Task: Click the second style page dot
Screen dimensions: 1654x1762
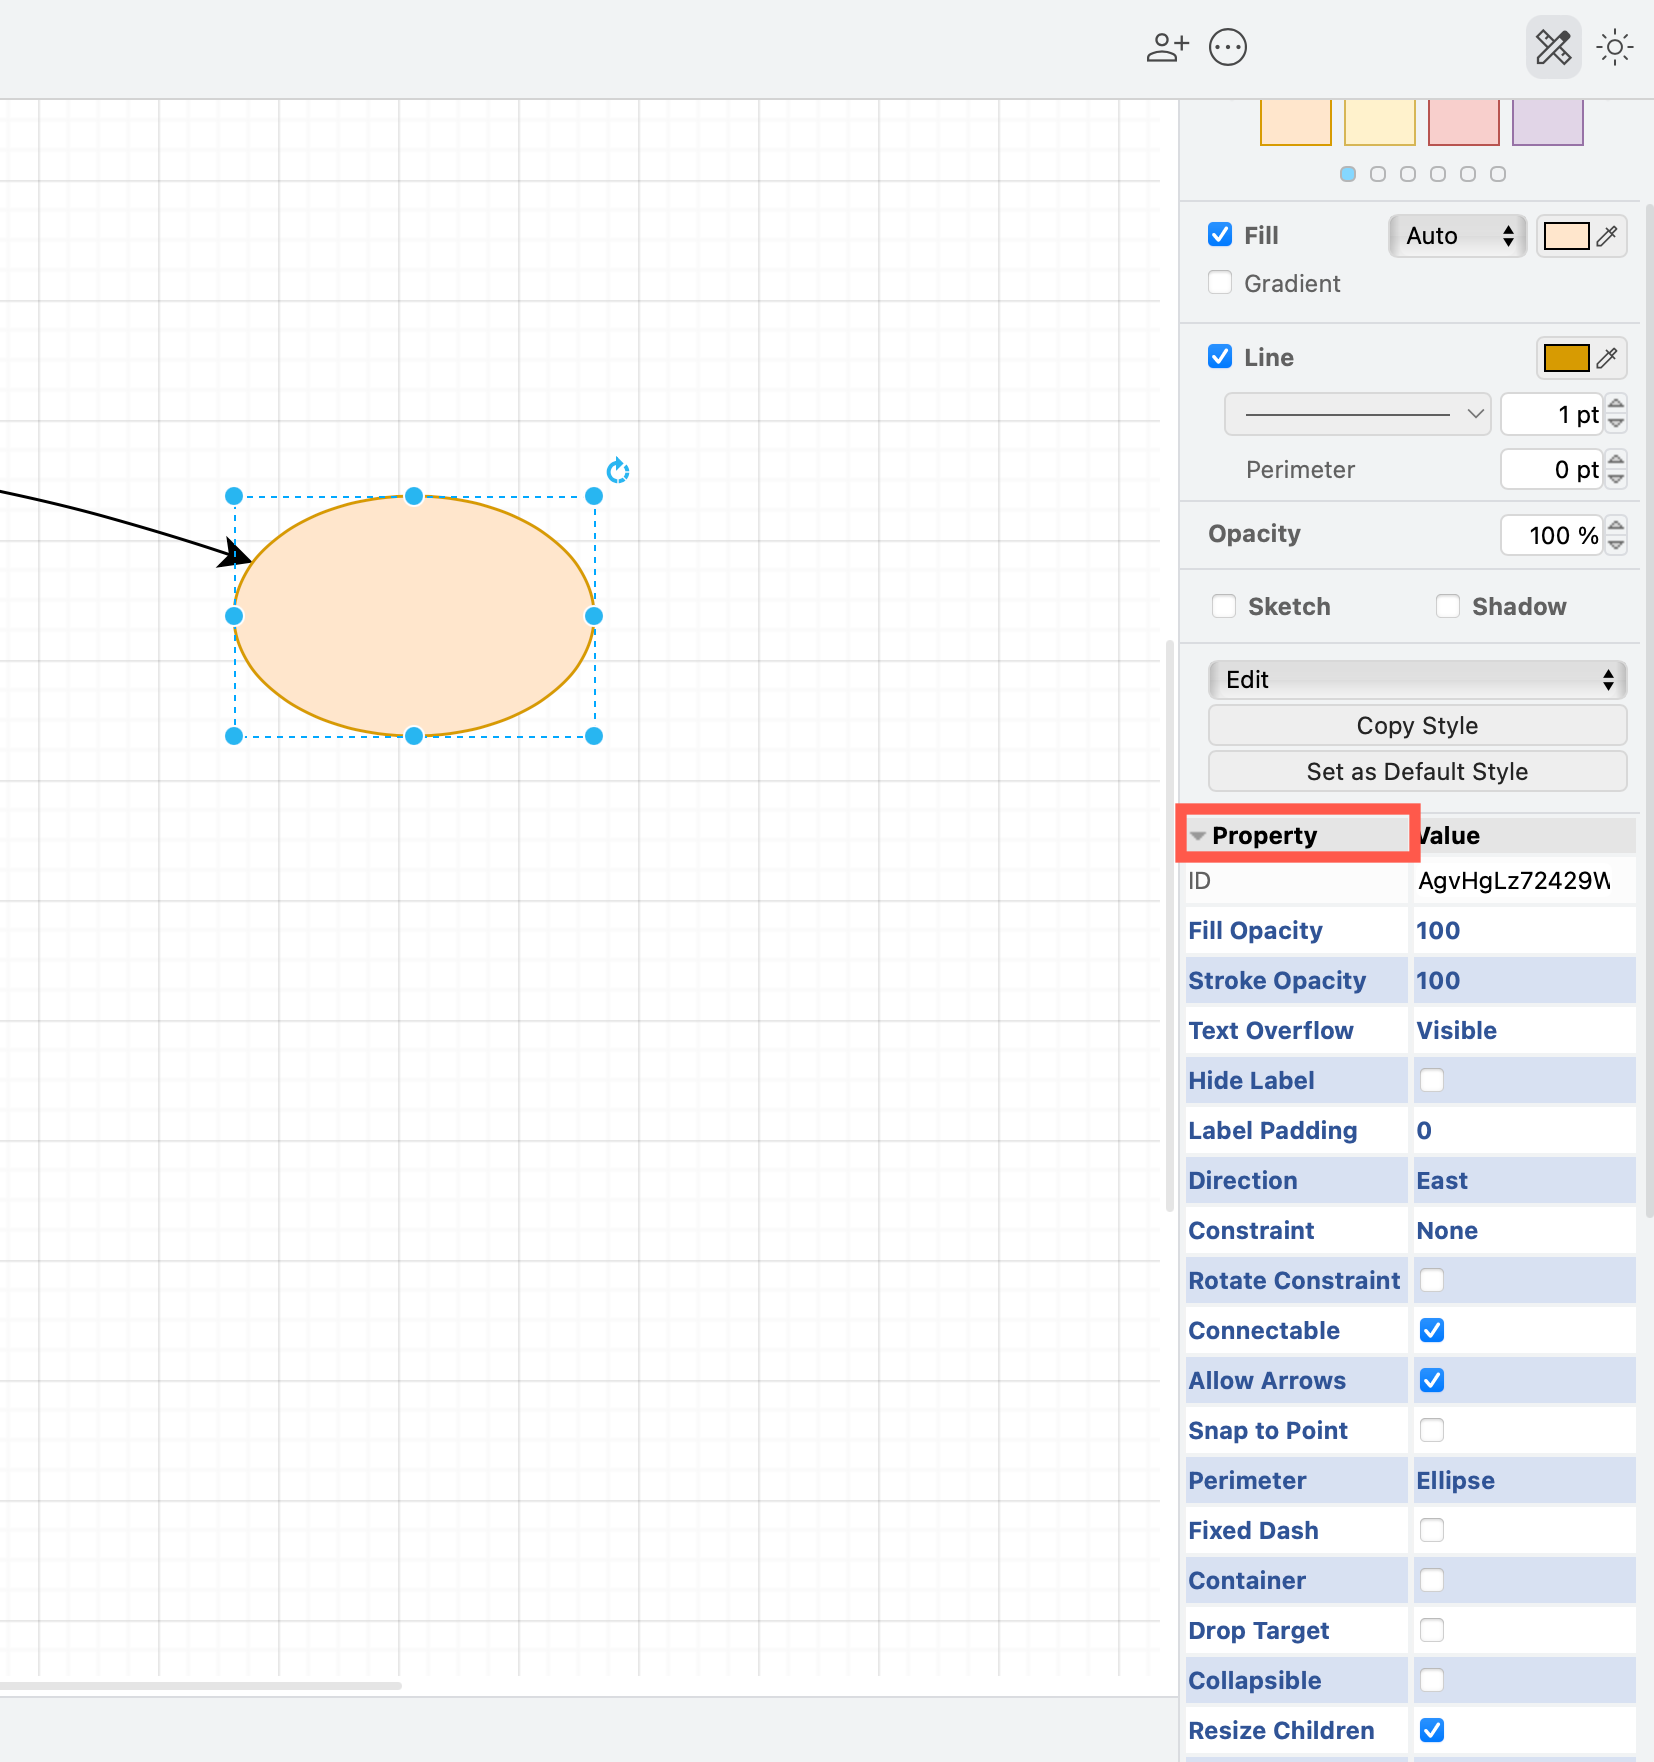Action: click(x=1378, y=173)
